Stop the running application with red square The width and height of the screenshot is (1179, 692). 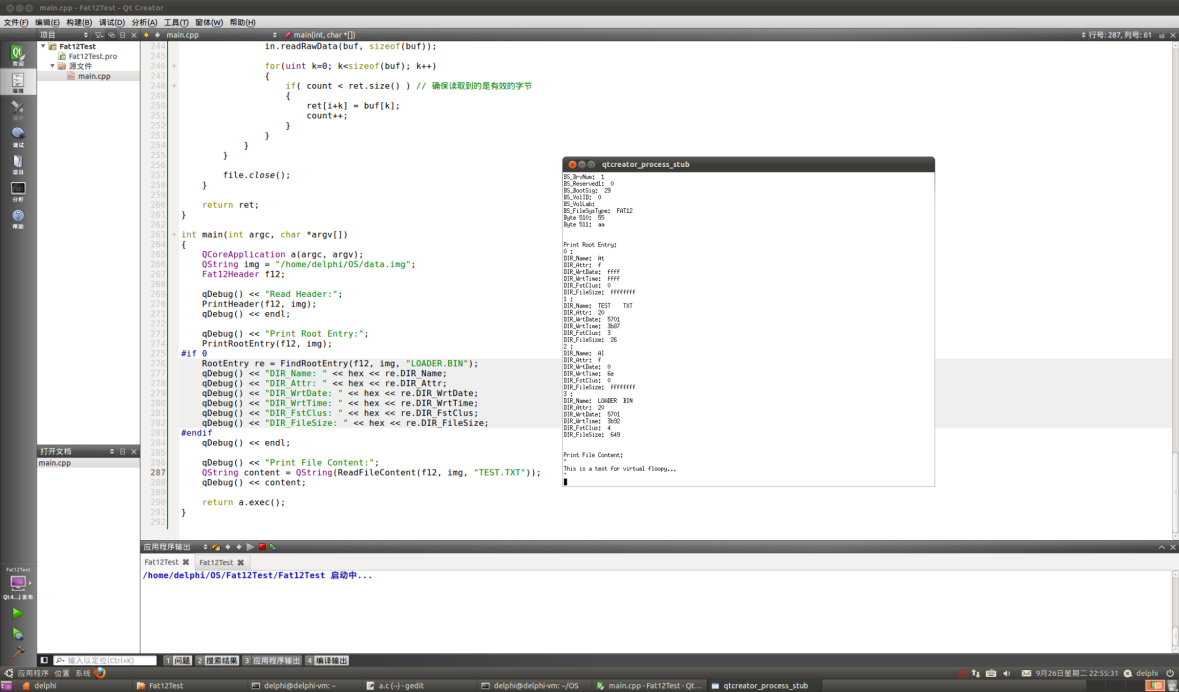coord(262,547)
